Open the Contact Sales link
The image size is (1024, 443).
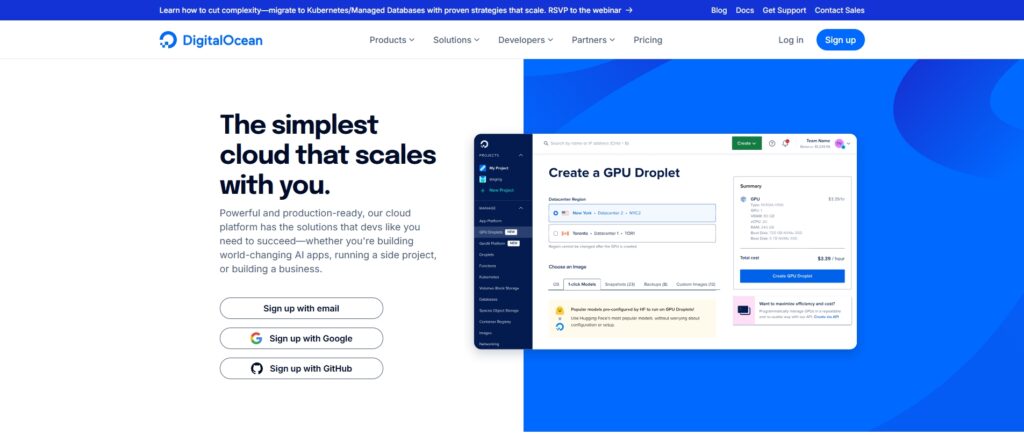point(839,10)
